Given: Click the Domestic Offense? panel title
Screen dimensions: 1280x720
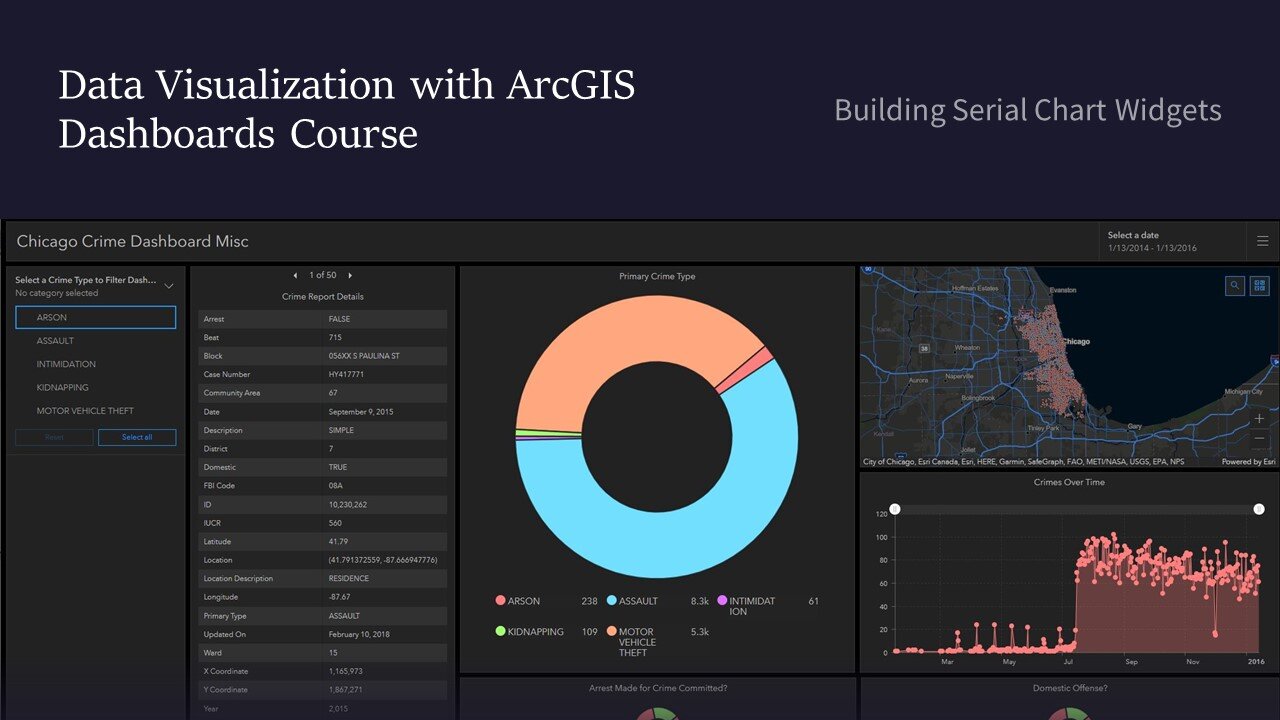Looking at the screenshot, I should click(1070, 688).
